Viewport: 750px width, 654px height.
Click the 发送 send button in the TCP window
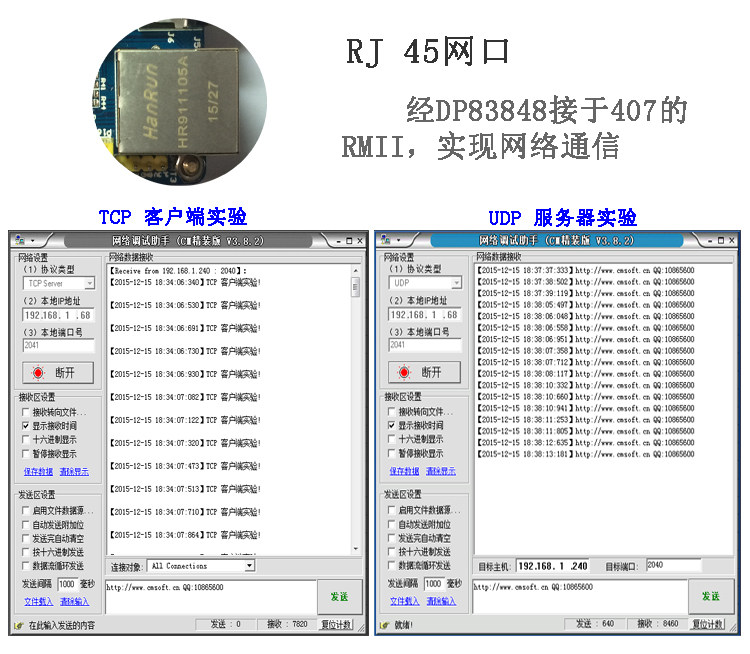pos(340,597)
